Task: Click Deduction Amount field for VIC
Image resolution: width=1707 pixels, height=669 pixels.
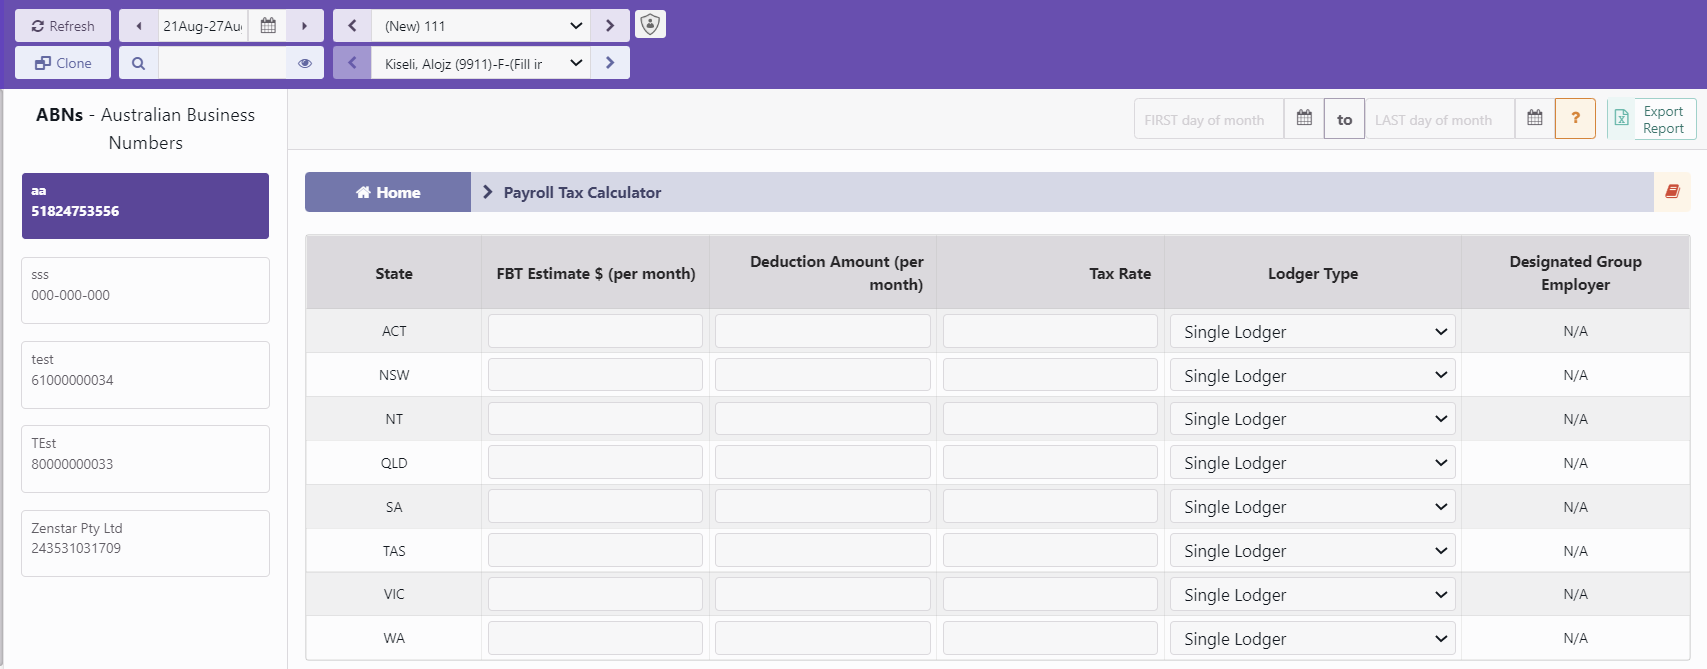Action: (823, 594)
